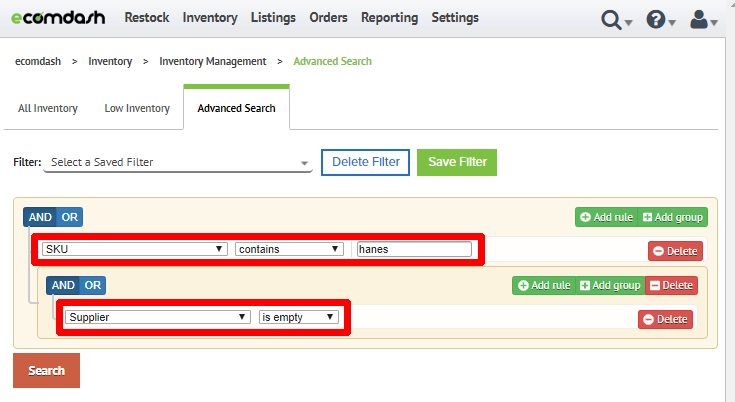The height and width of the screenshot is (402, 735).
Task: Add rule to the top group
Action: pyautogui.click(x=607, y=217)
